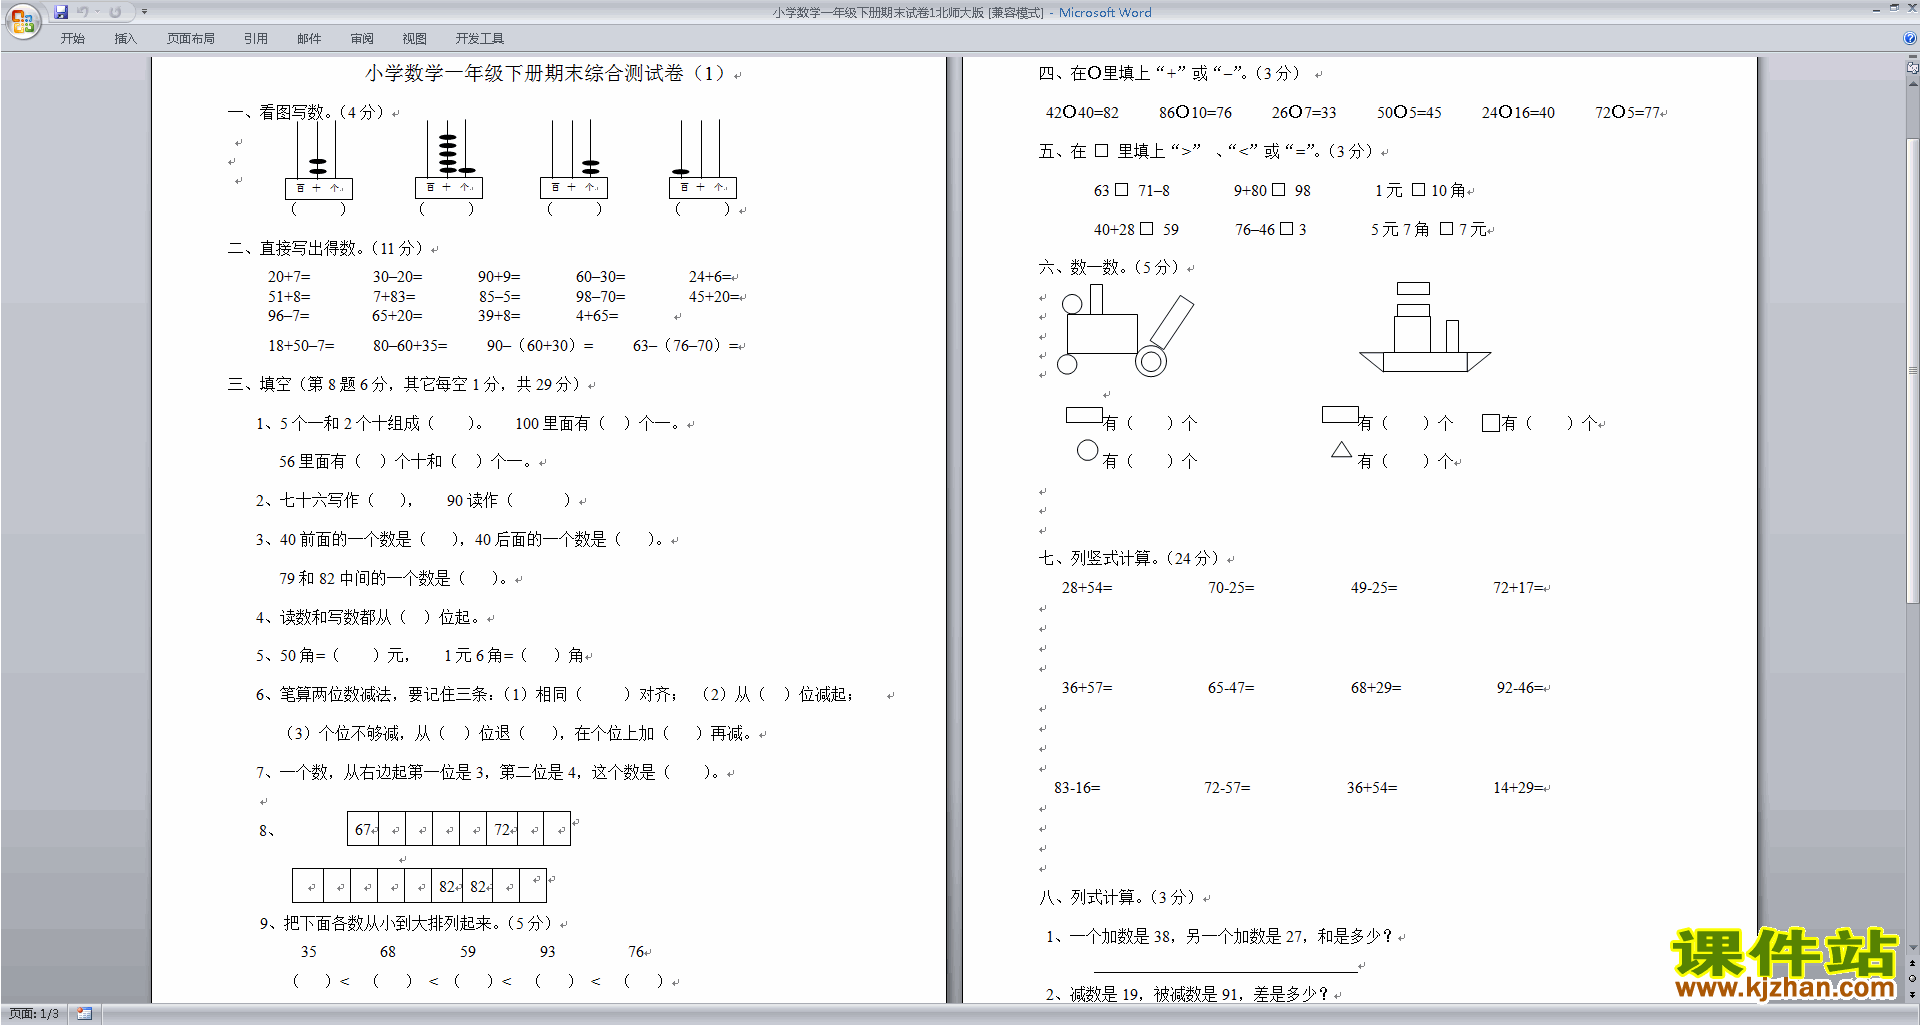1920x1025 pixels.
Task: Click the fourth abacus picture
Action: tap(703, 160)
